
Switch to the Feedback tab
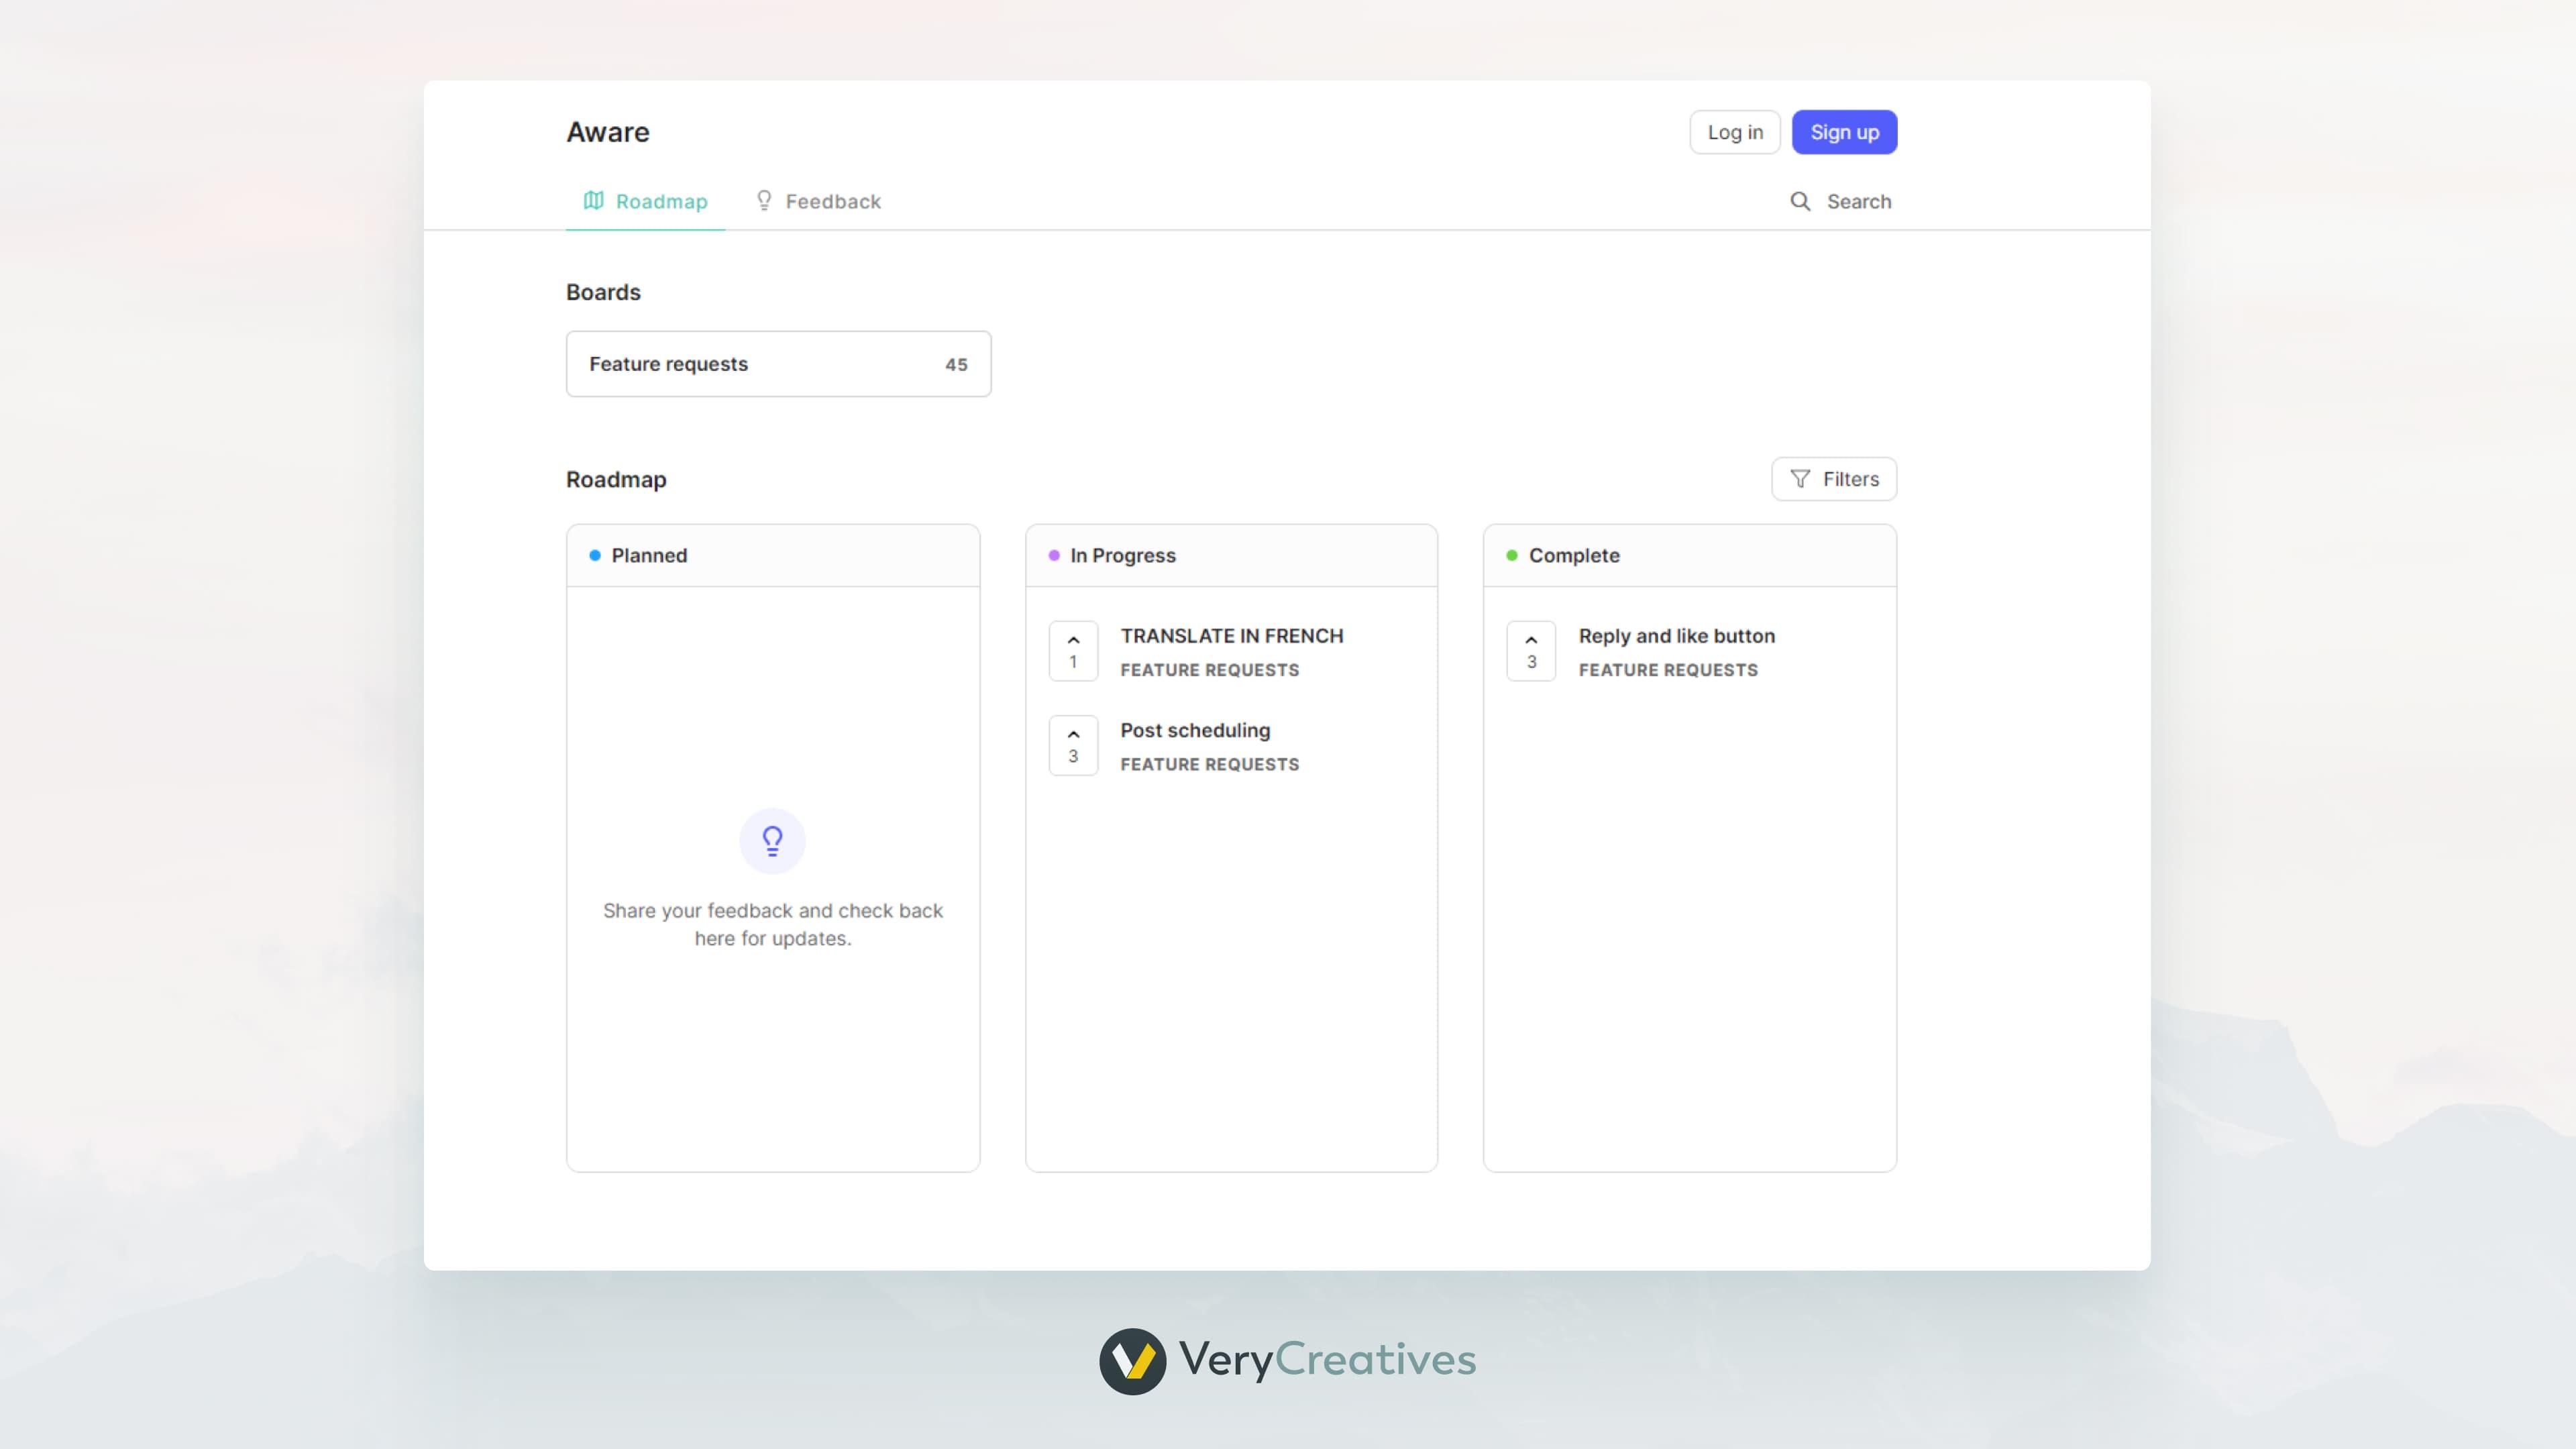point(832,201)
